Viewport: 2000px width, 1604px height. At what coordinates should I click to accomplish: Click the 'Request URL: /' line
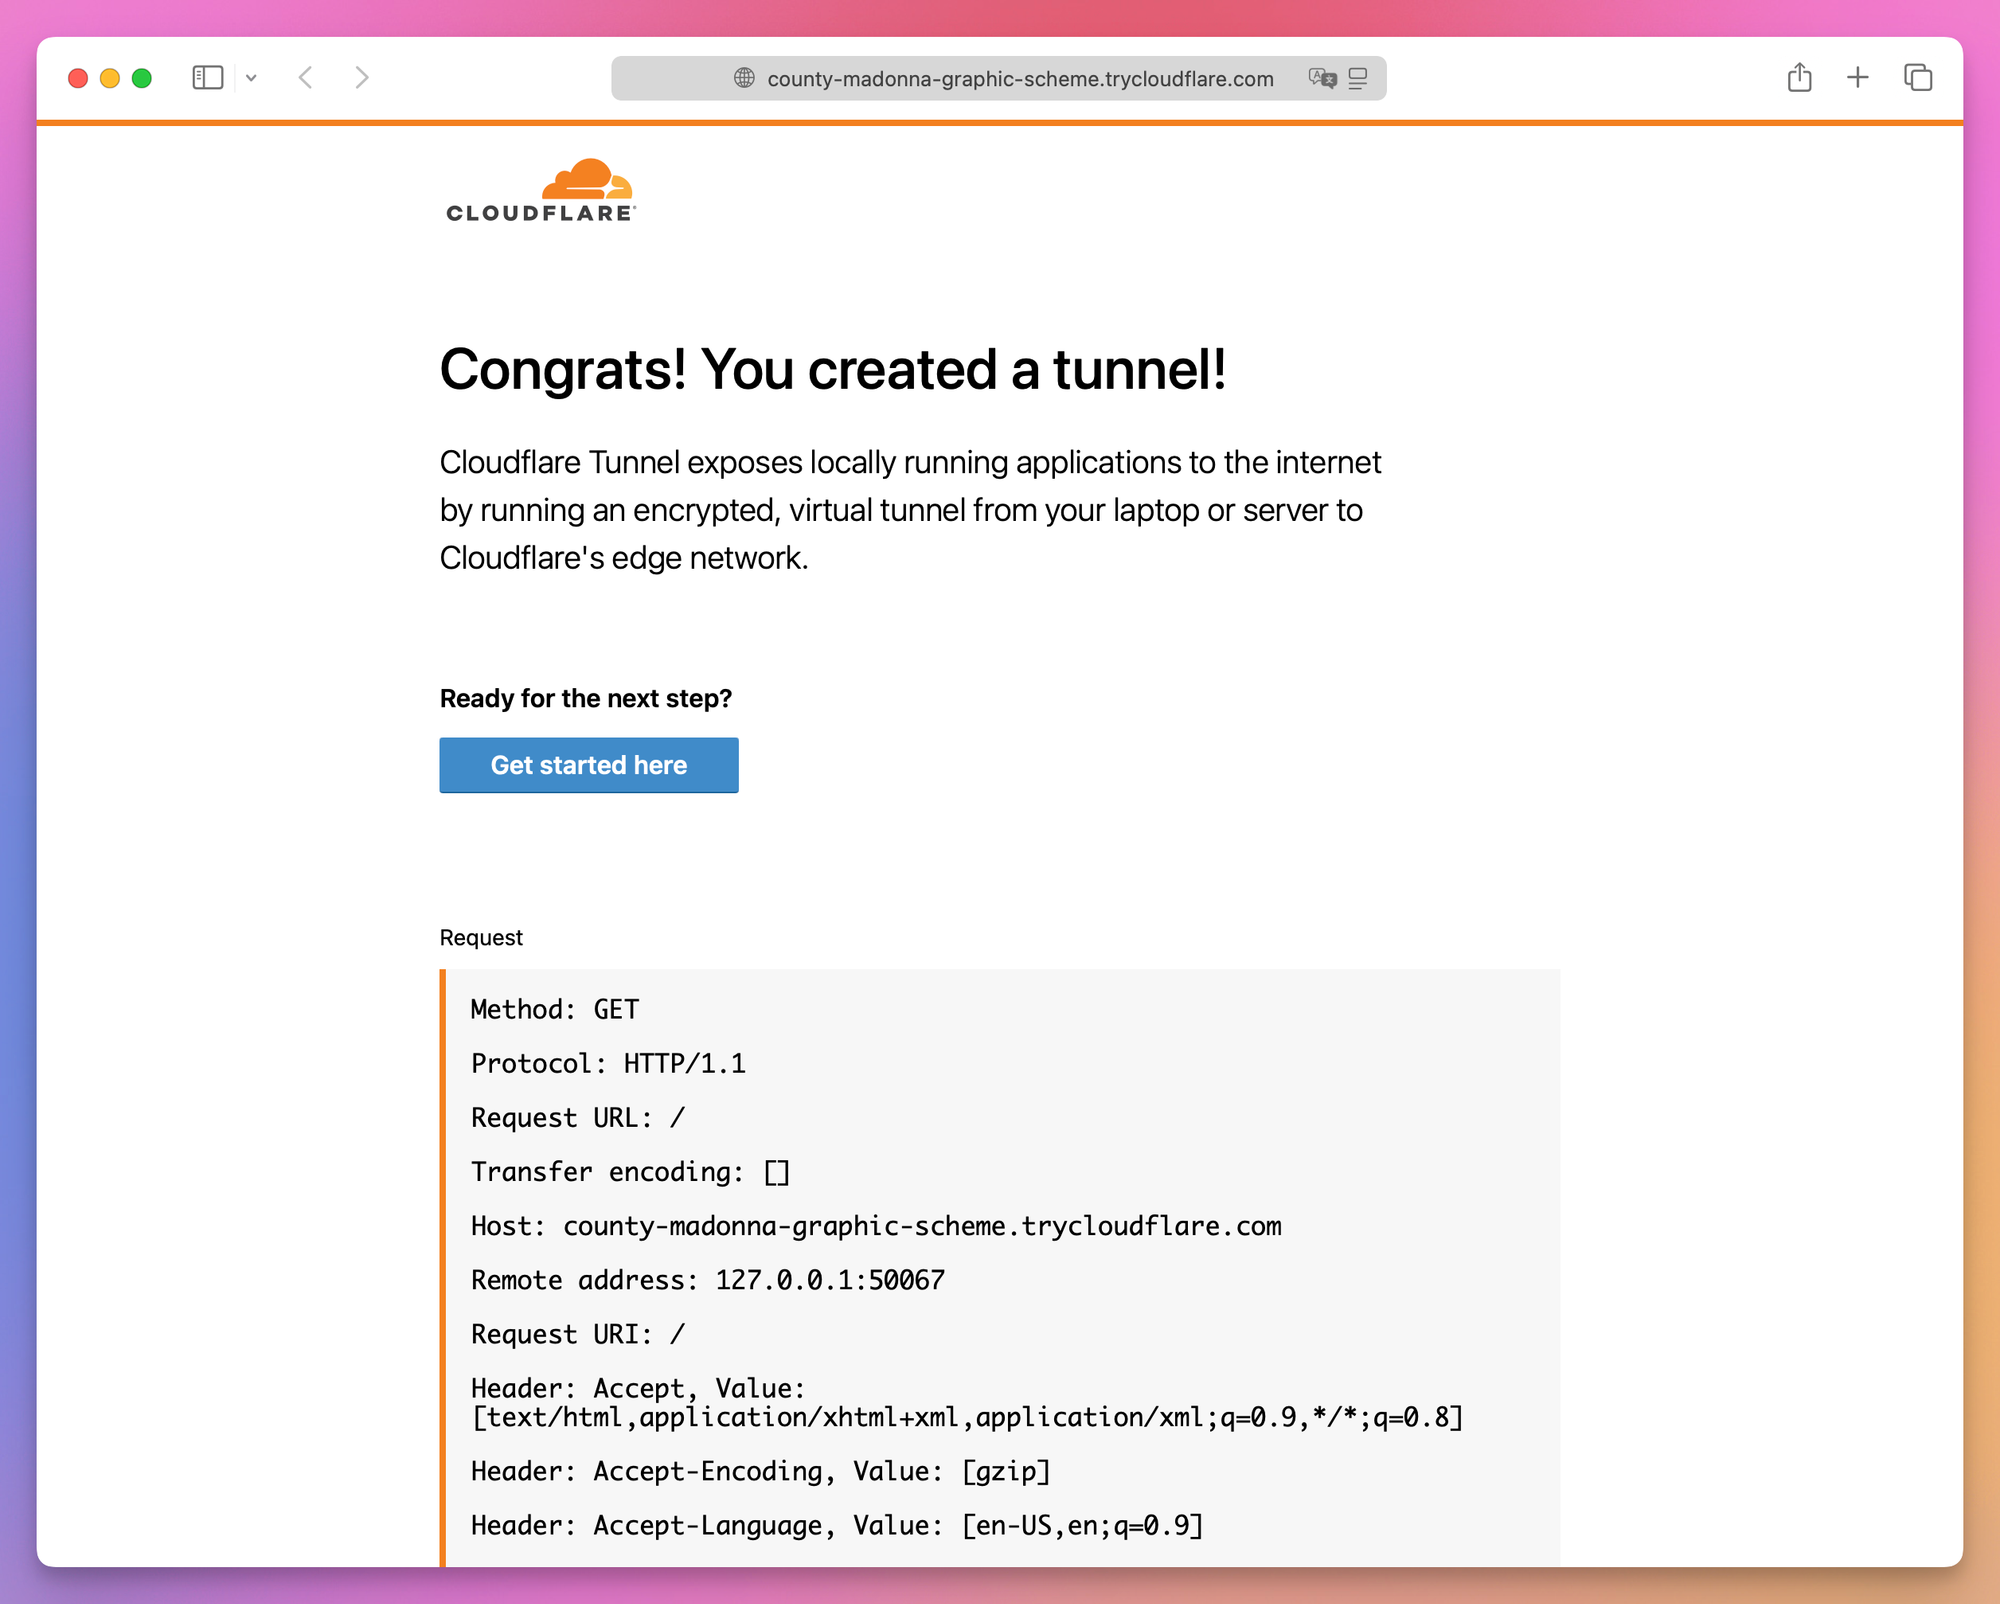tap(578, 1118)
